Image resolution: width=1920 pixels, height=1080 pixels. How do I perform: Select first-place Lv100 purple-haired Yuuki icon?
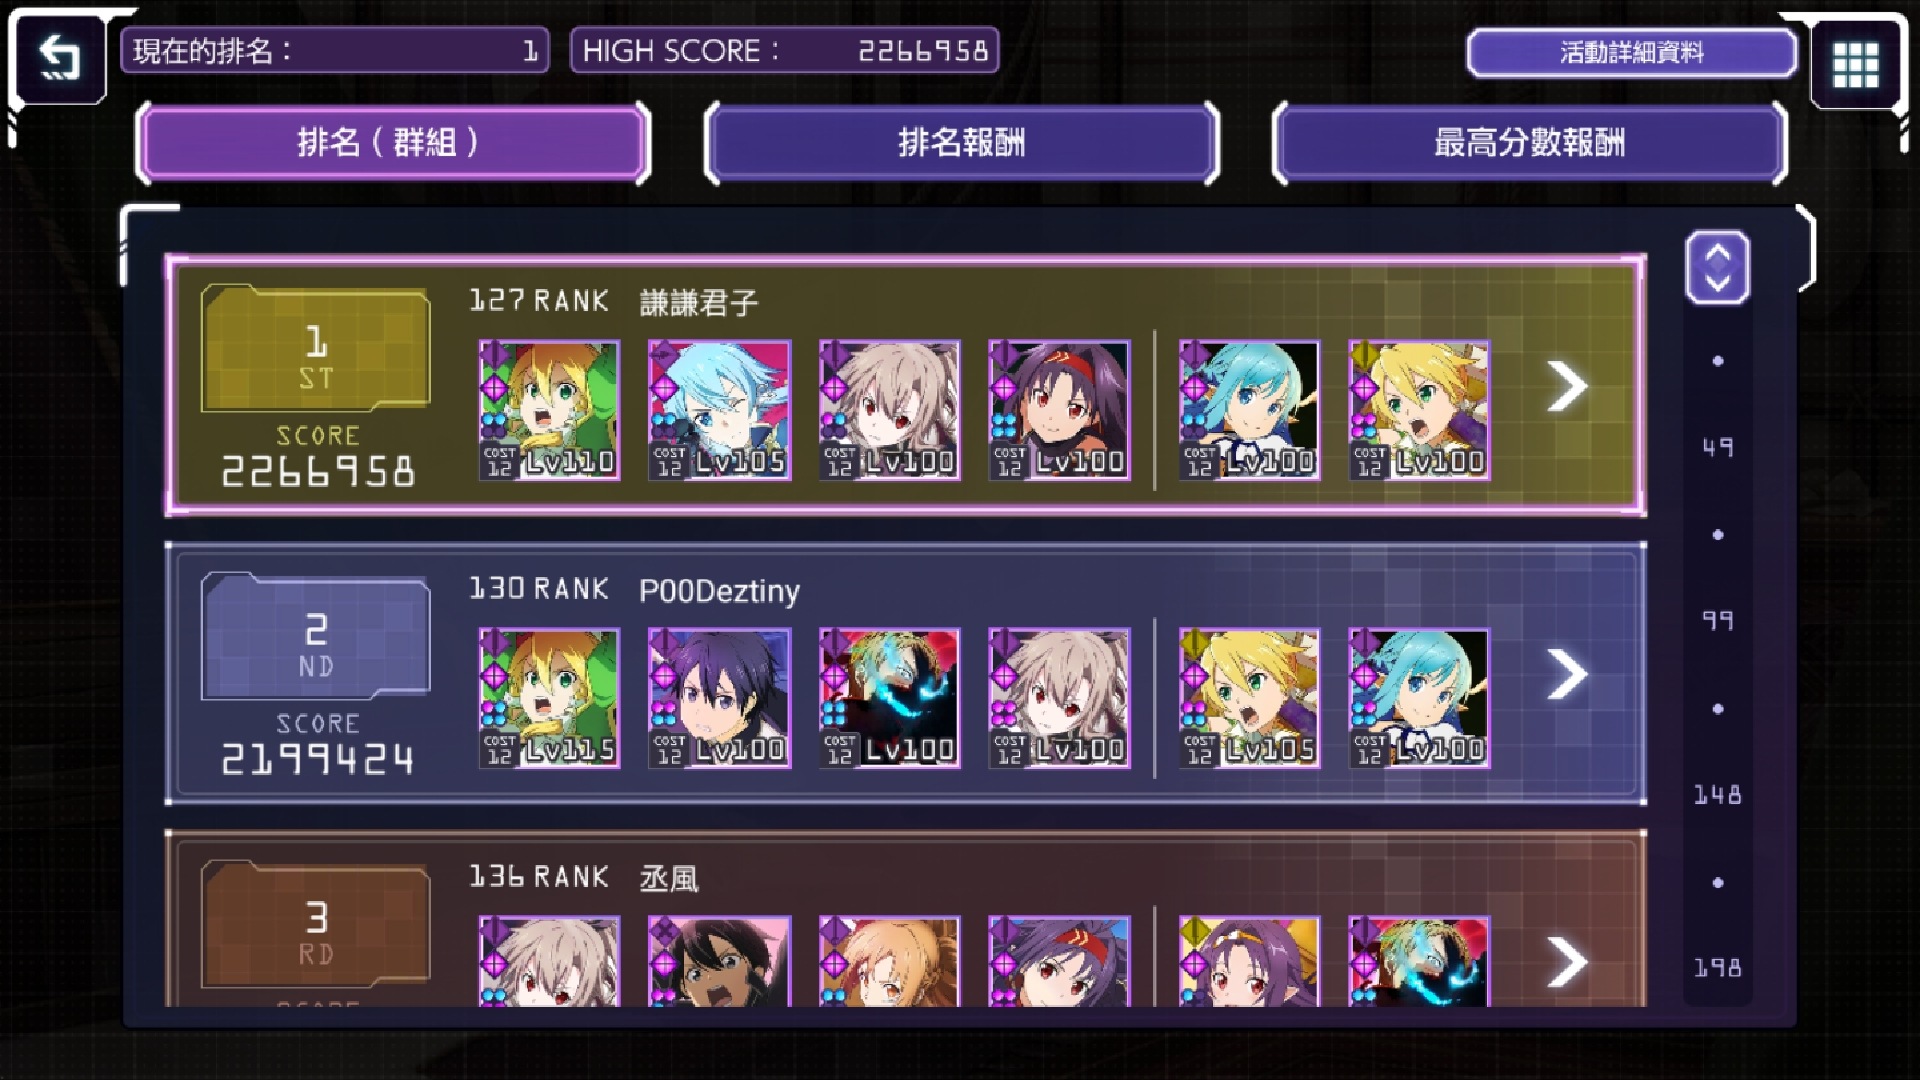pyautogui.click(x=1059, y=410)
